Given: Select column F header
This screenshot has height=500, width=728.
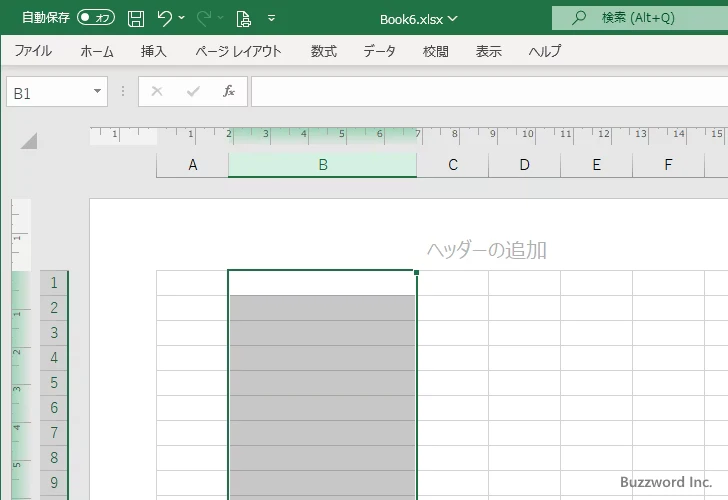Looking at the screenshot, I should point(669,165).
